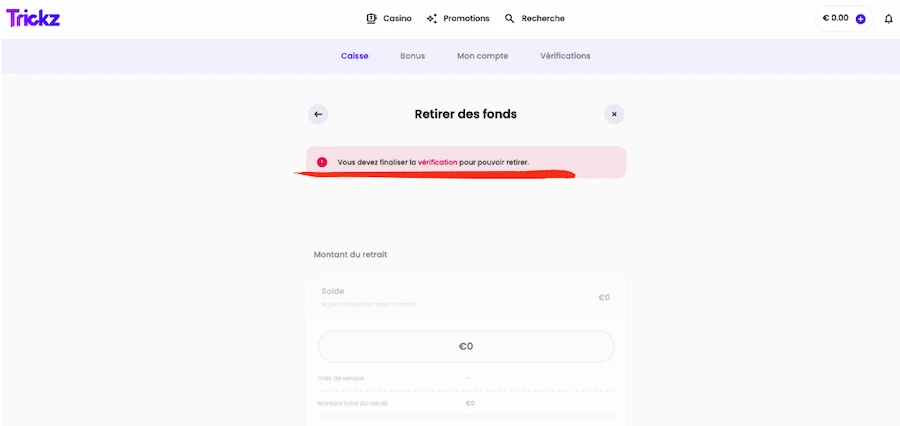Switch to the Caisse tab
The width and height of the screenshot is (900, 426).
click(354, 56)
